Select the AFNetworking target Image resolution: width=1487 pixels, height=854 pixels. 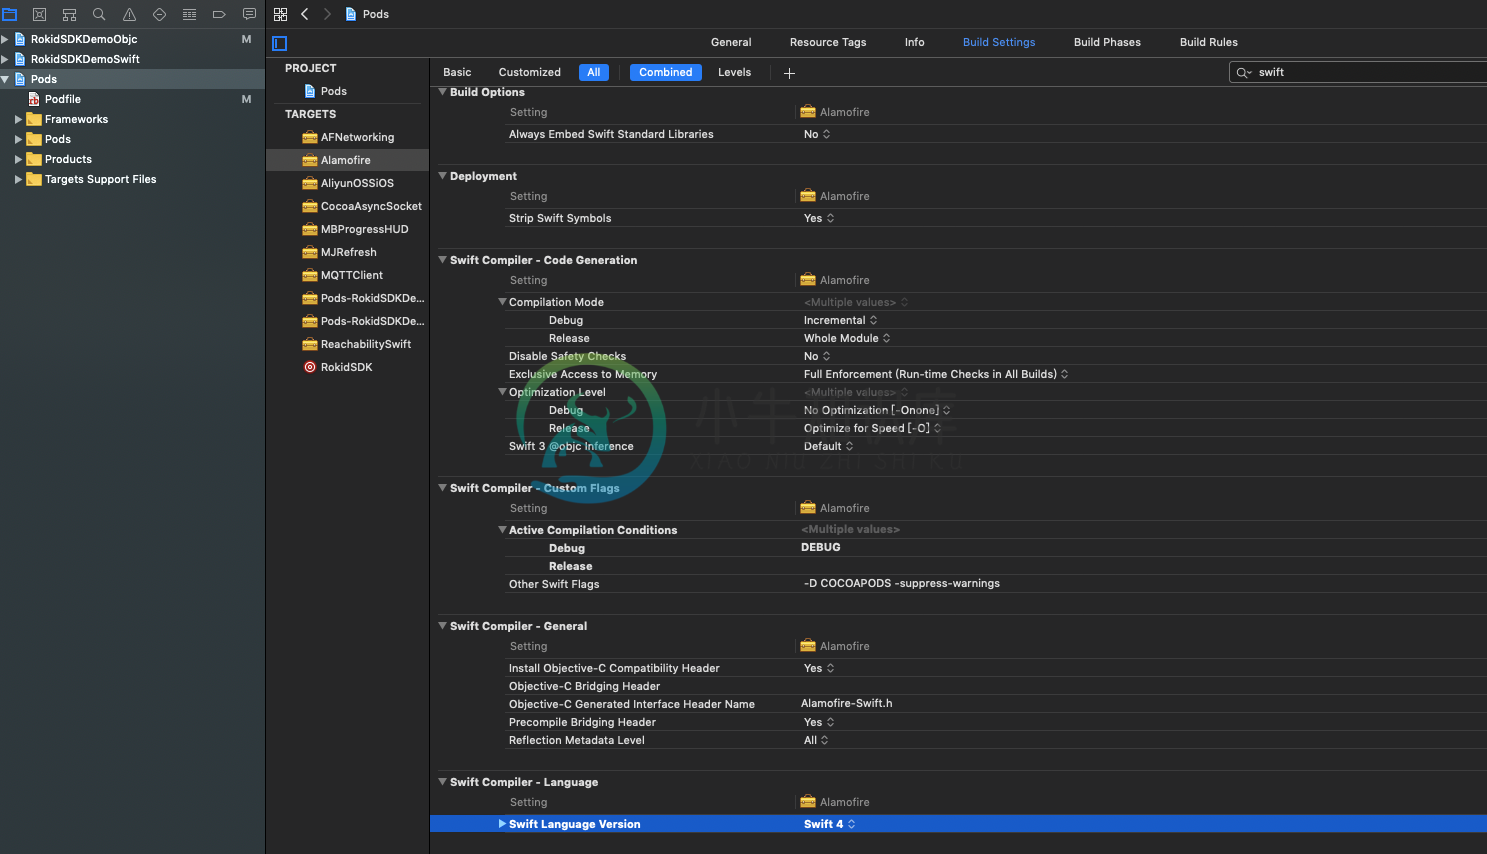click(x=348, y=137)
